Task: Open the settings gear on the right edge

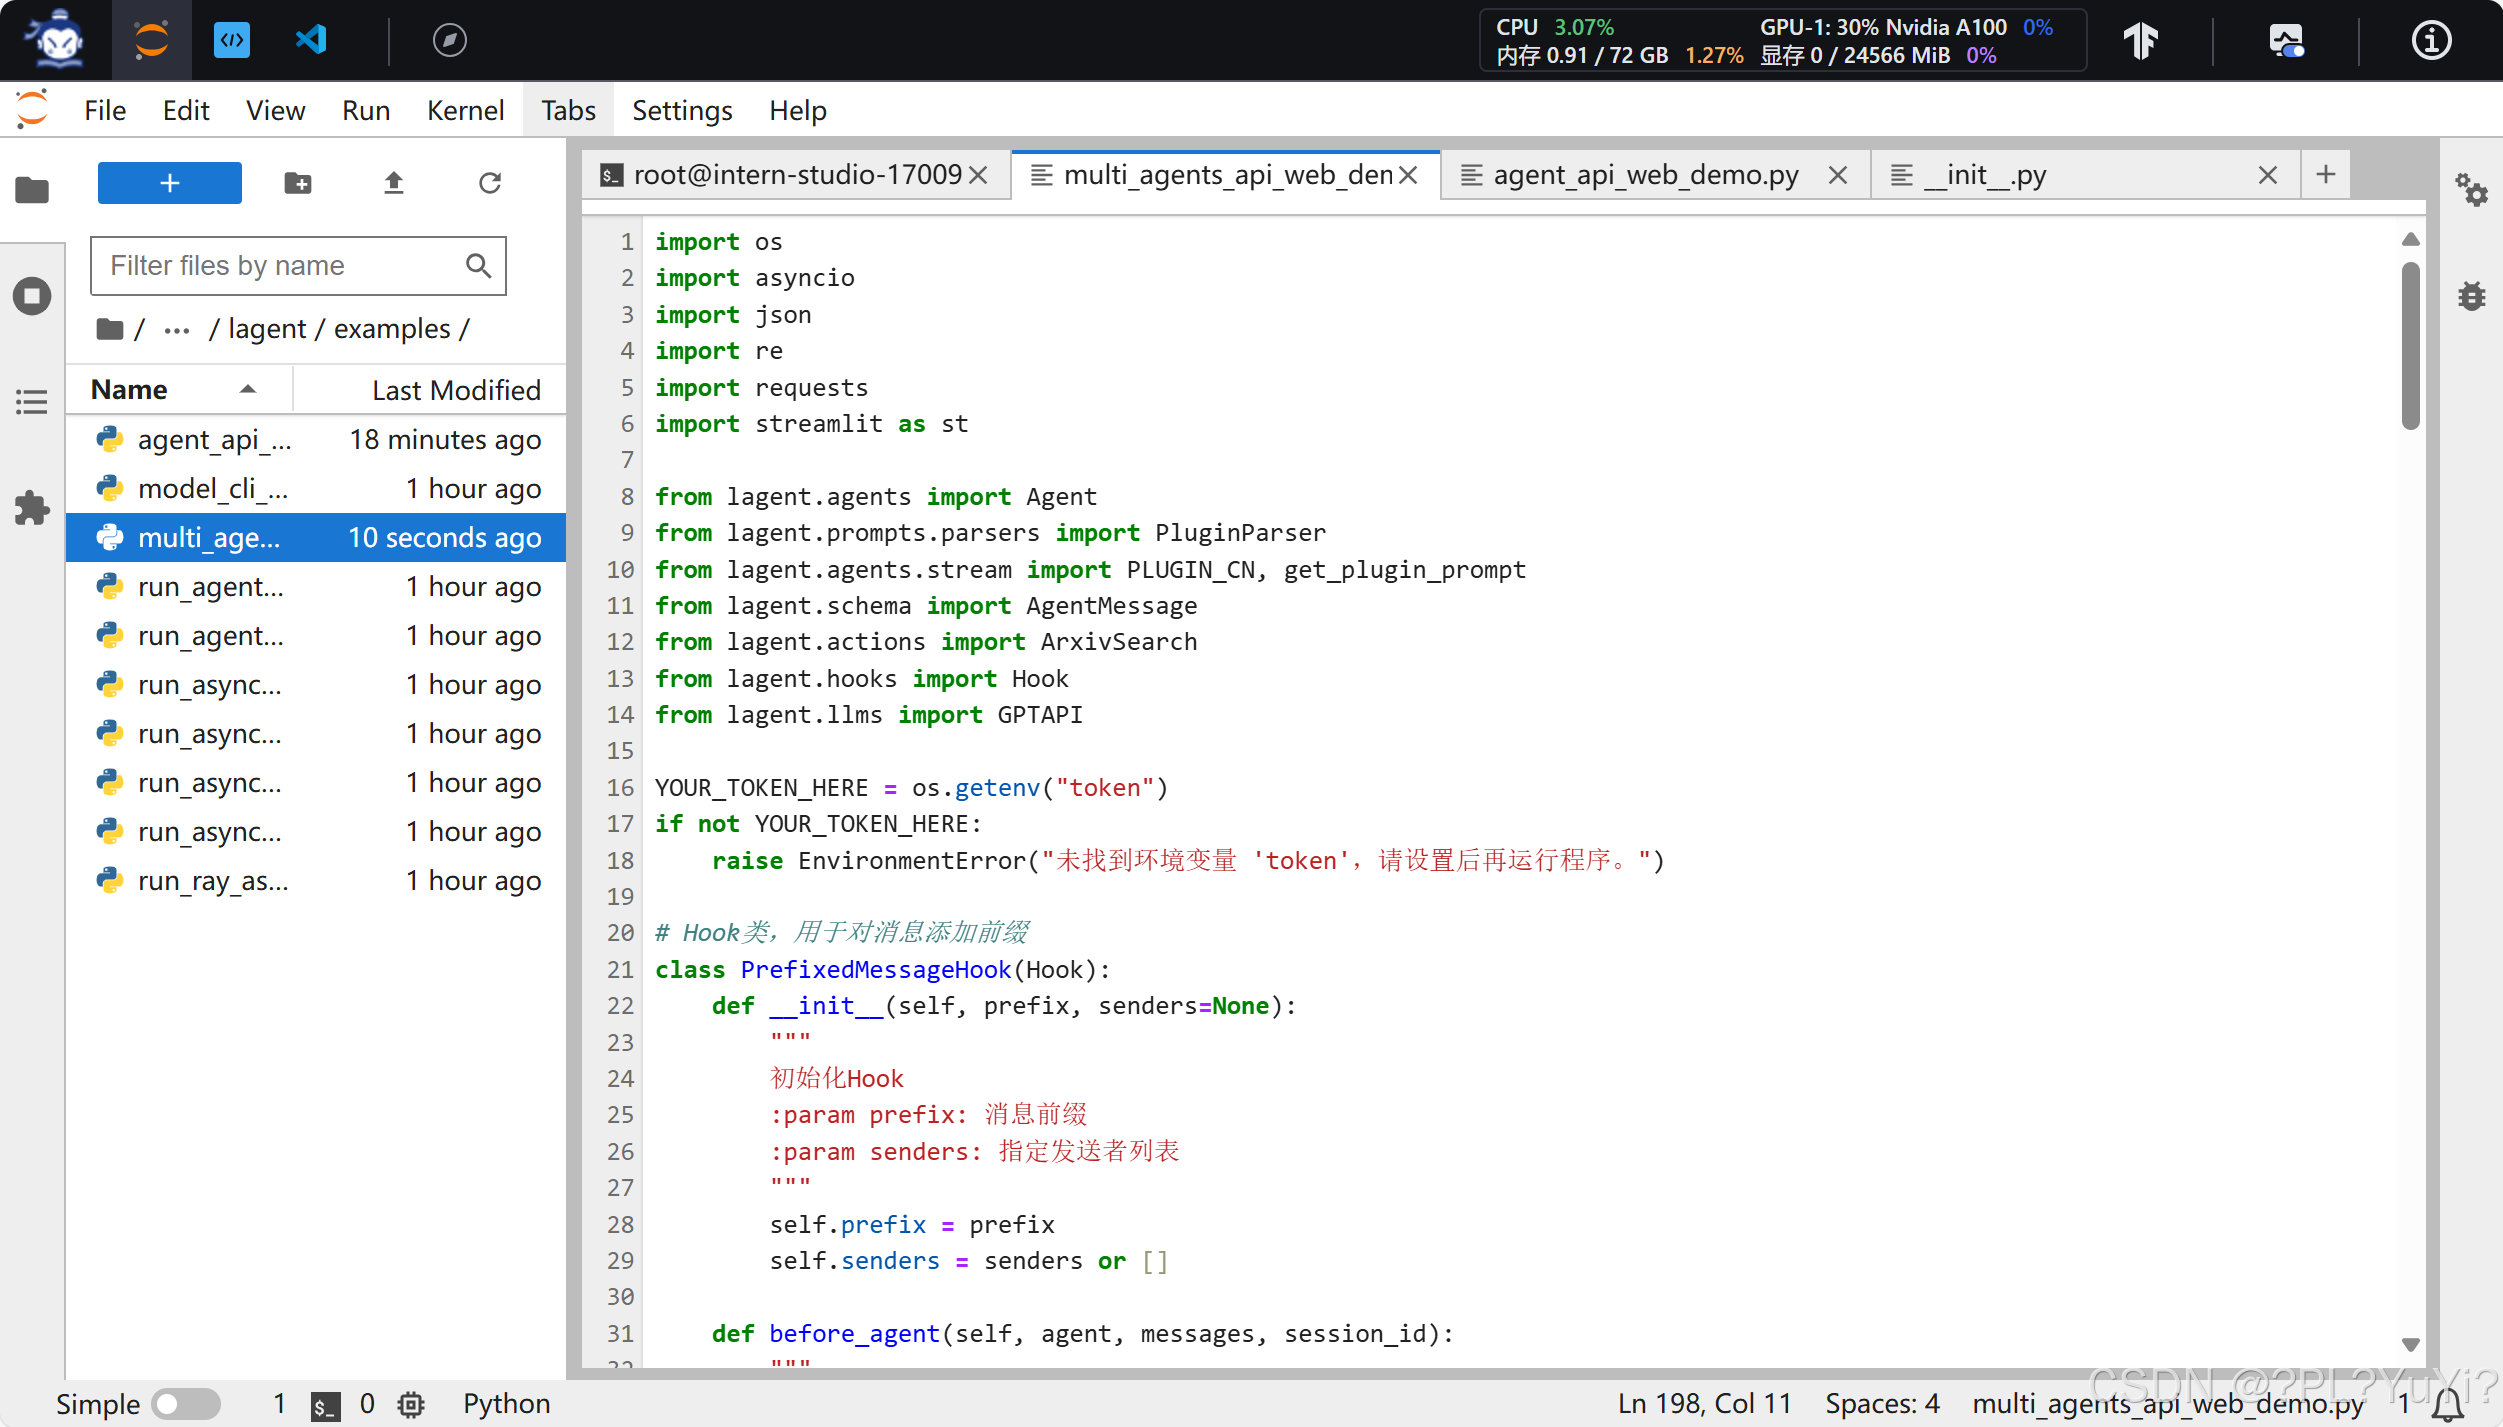Action: pos(2473,191)
